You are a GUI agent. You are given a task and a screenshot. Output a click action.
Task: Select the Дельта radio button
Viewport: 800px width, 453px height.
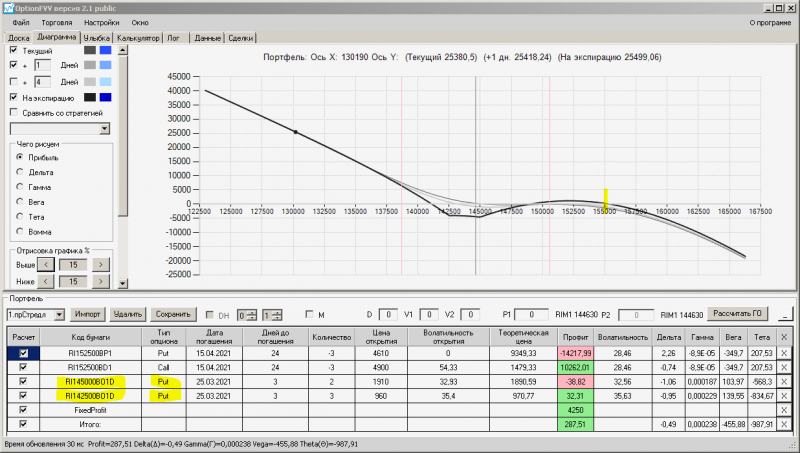[x=20, y=172]
